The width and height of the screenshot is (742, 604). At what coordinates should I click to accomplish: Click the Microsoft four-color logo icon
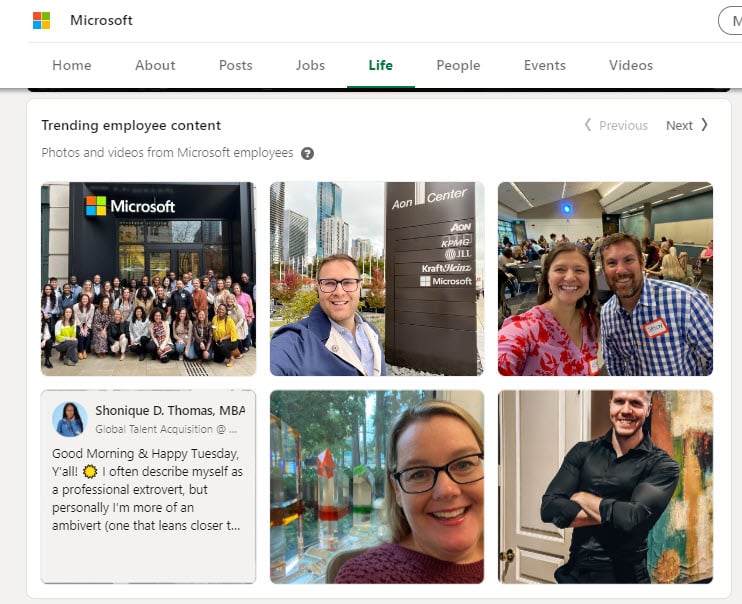[x=42, y=20]
